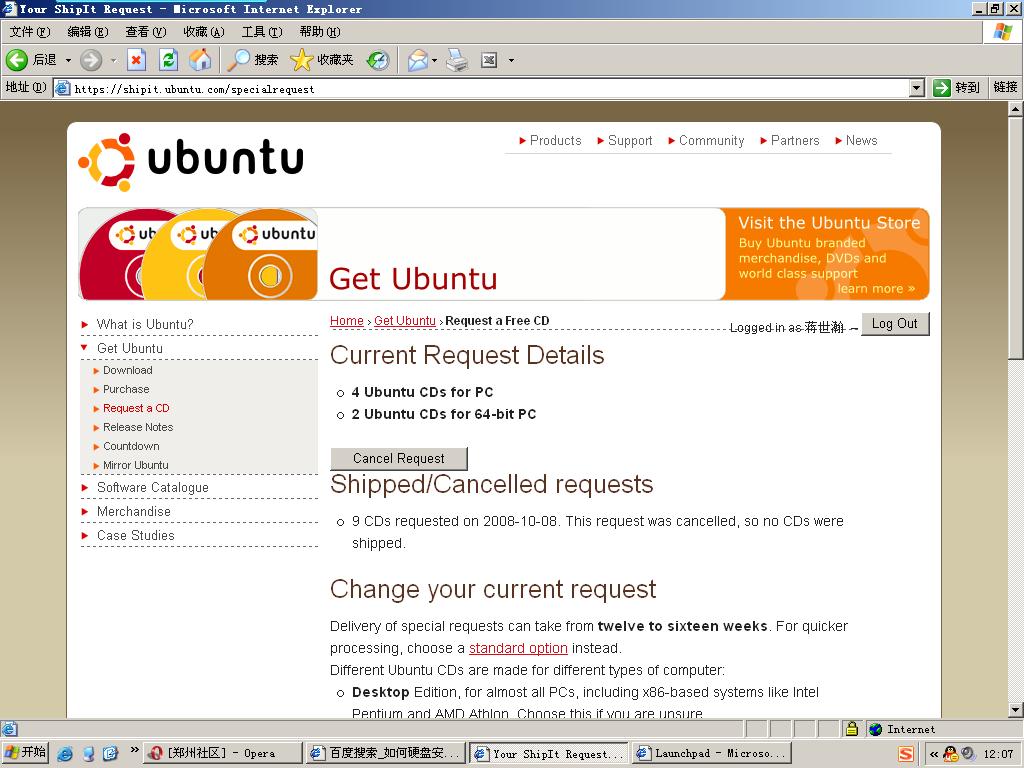Expand Case Studies sidebar item
Screen dimensions: 1024x768
(x=136, y=536)
